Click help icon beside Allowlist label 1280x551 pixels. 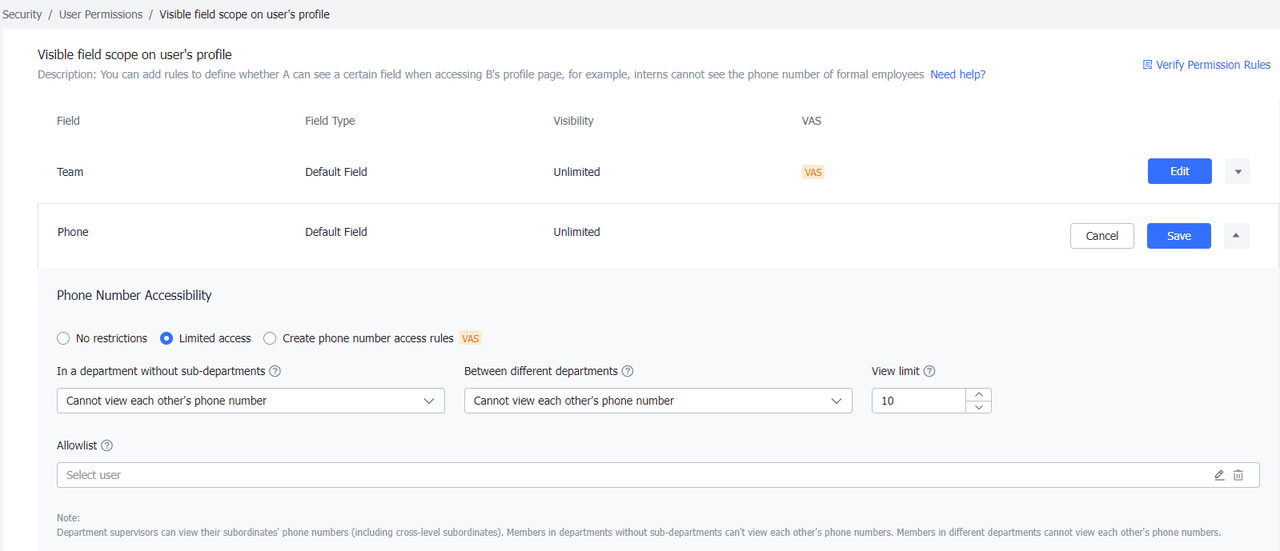pos(107,446)
